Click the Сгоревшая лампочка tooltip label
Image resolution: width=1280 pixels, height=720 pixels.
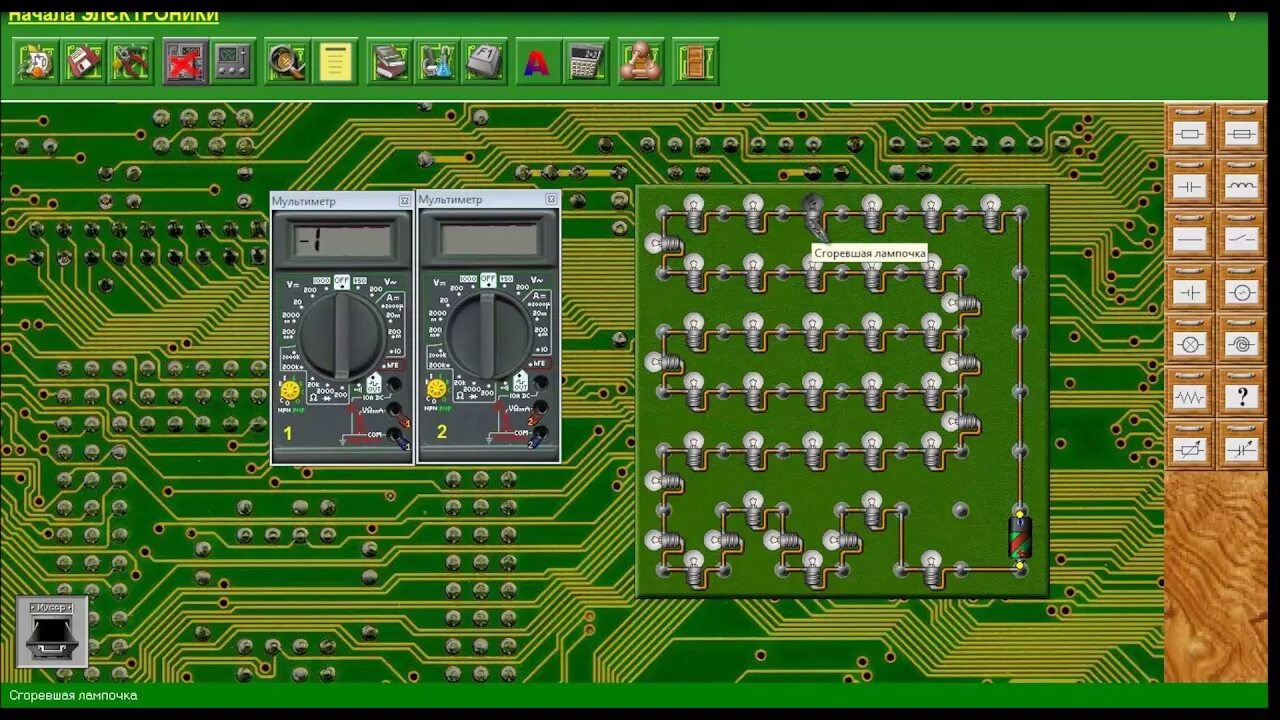tap(869, 253)
